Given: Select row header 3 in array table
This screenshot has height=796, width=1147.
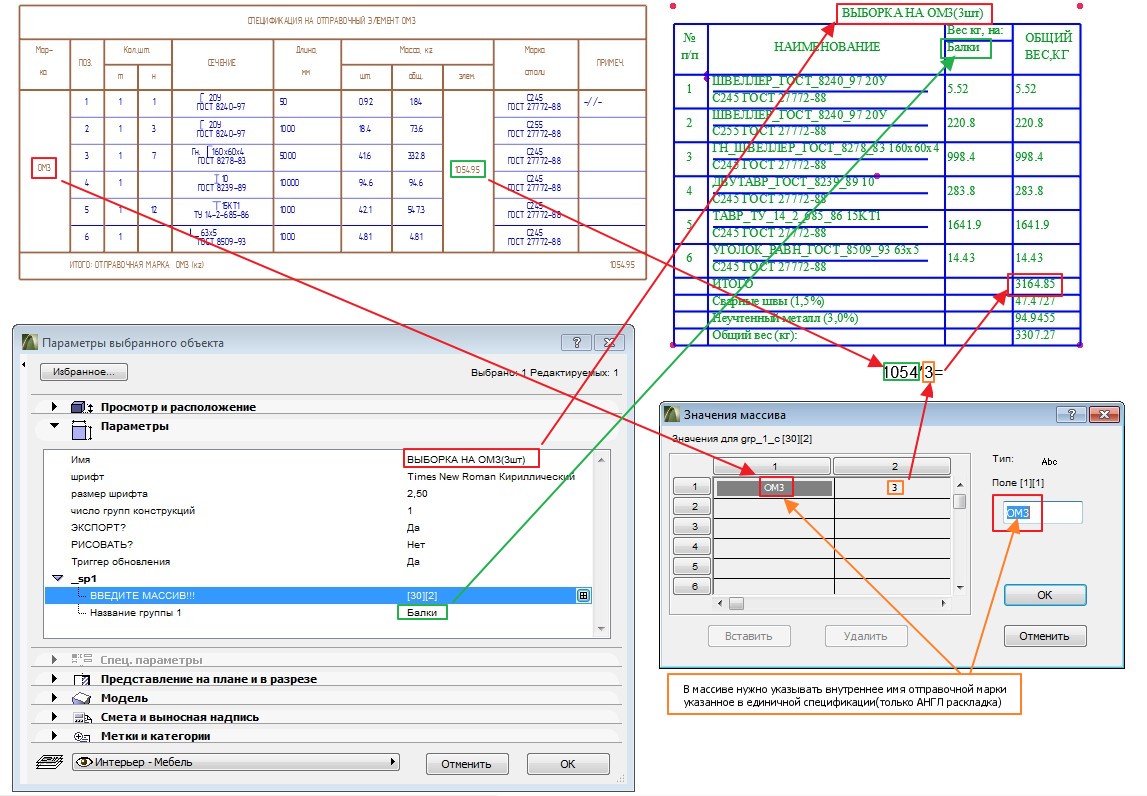Looking at the screenshot, I should [691, 526].
